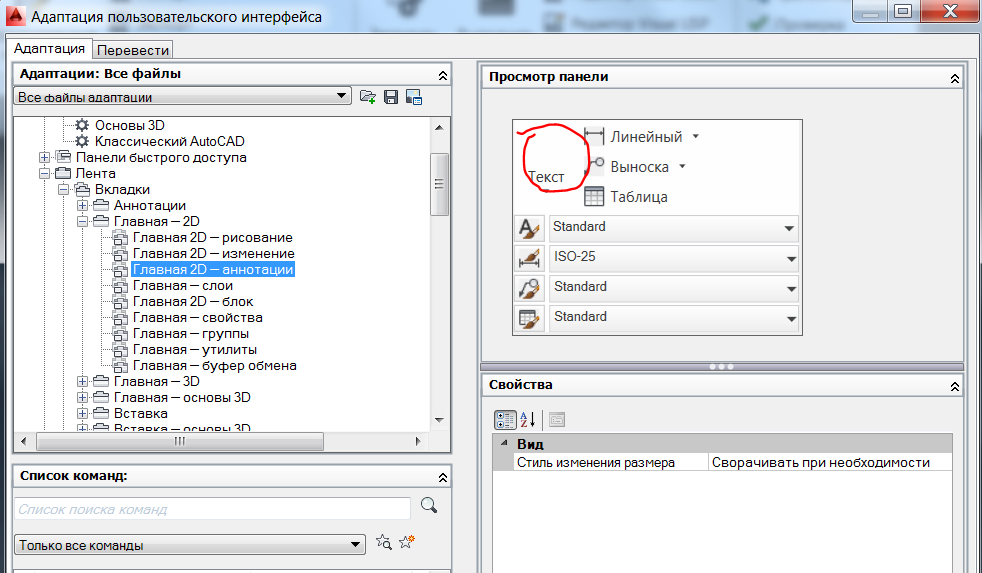The height and width of the screenshot is (573, 982).
Task: Click the gear icon of Классический AutoCAD
Action: 82,142
